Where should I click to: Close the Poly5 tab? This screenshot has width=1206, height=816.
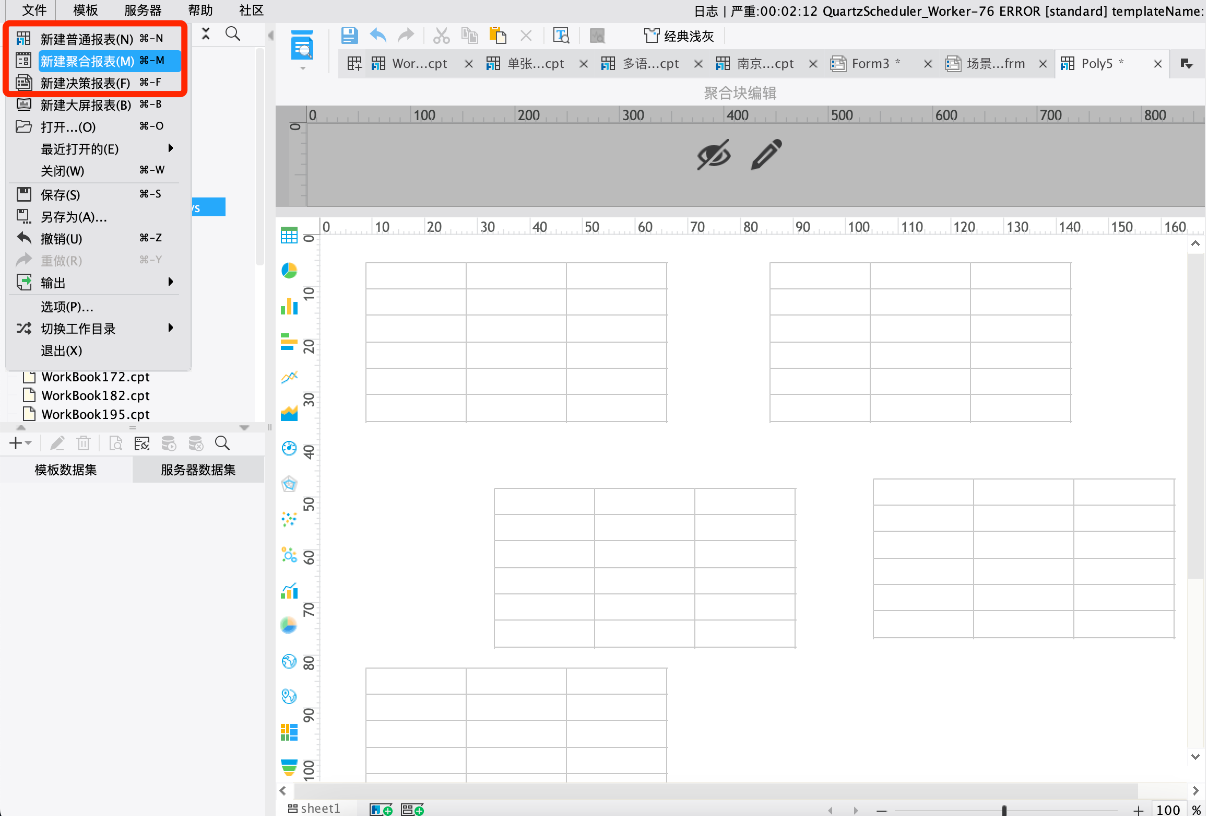(1158, 64)
